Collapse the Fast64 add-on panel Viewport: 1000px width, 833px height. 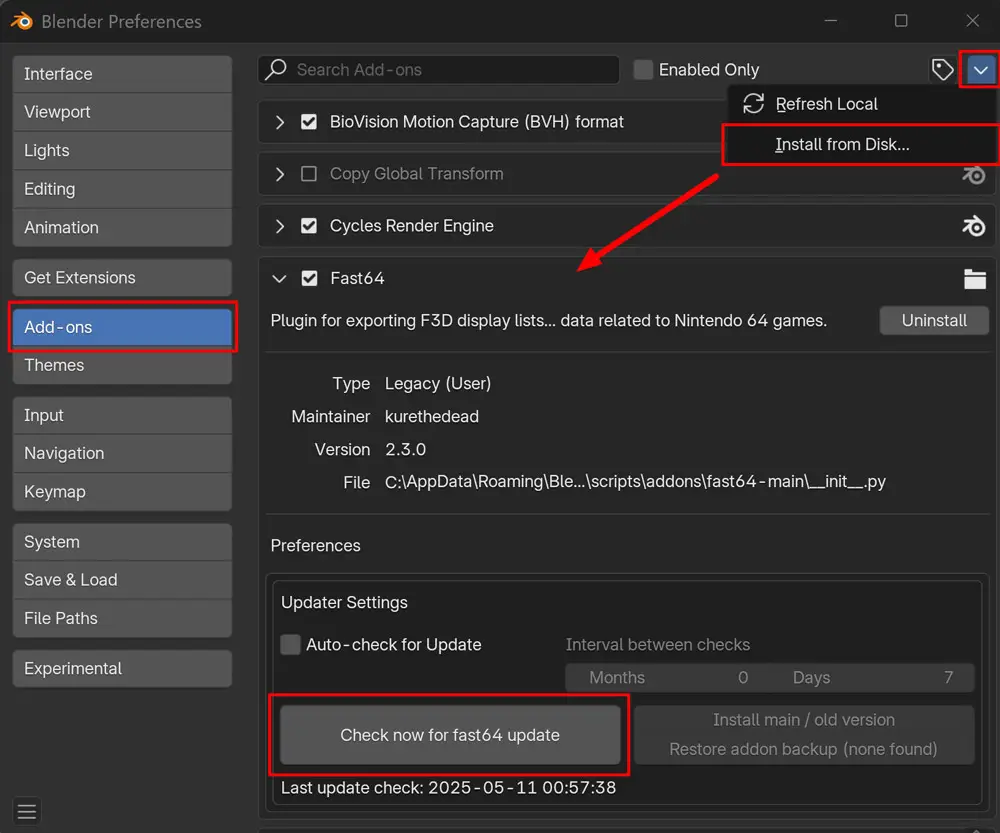tap(279, 279)
